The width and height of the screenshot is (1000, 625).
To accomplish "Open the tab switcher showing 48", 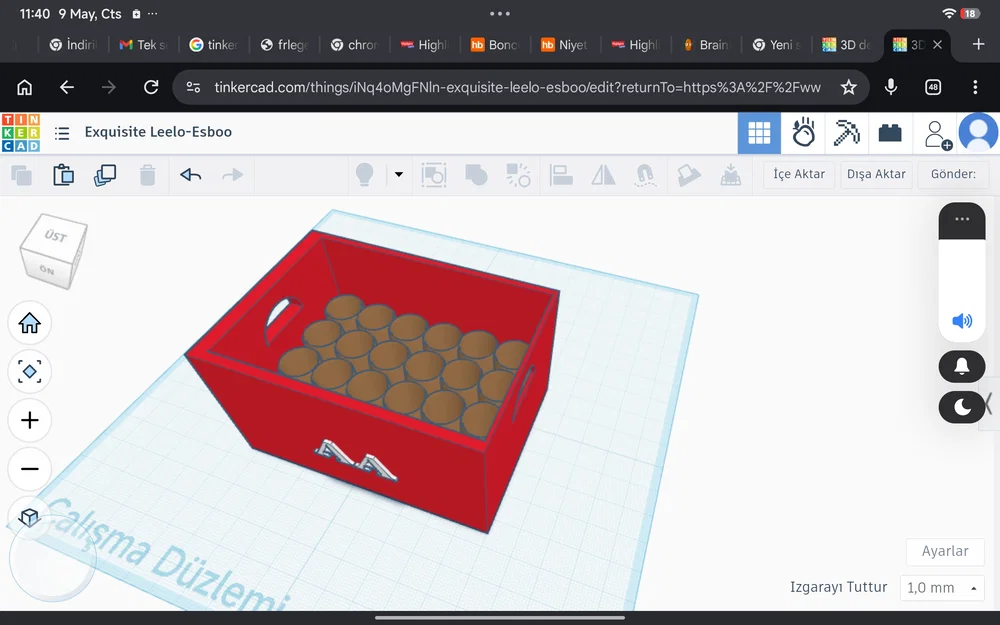I will tap(933, 87).
